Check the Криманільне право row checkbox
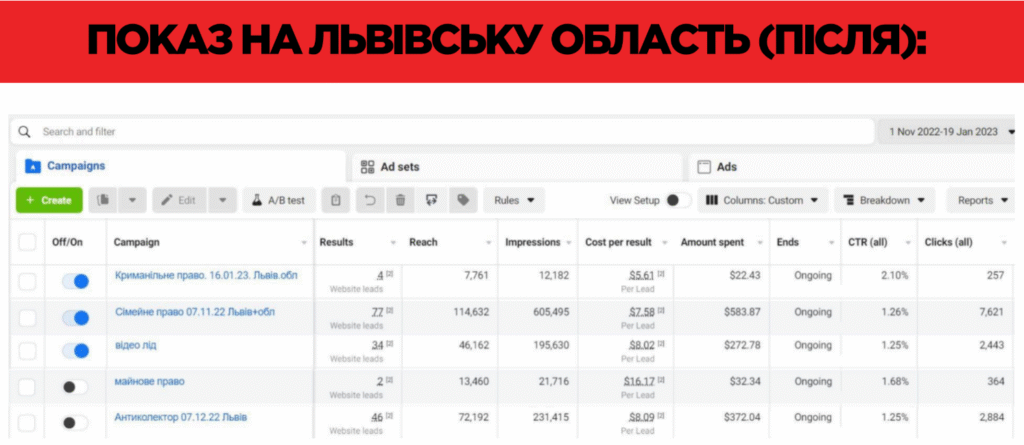1024x445 pixels. (27, 282)
